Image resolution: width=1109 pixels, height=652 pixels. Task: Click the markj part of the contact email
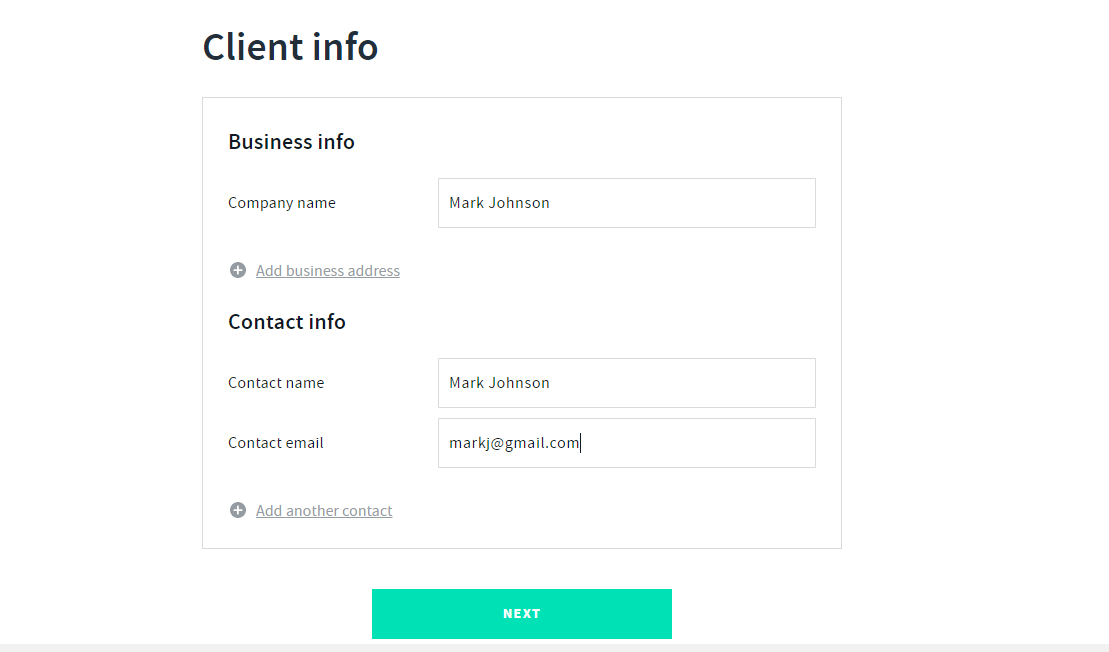[x=469, y=443]
